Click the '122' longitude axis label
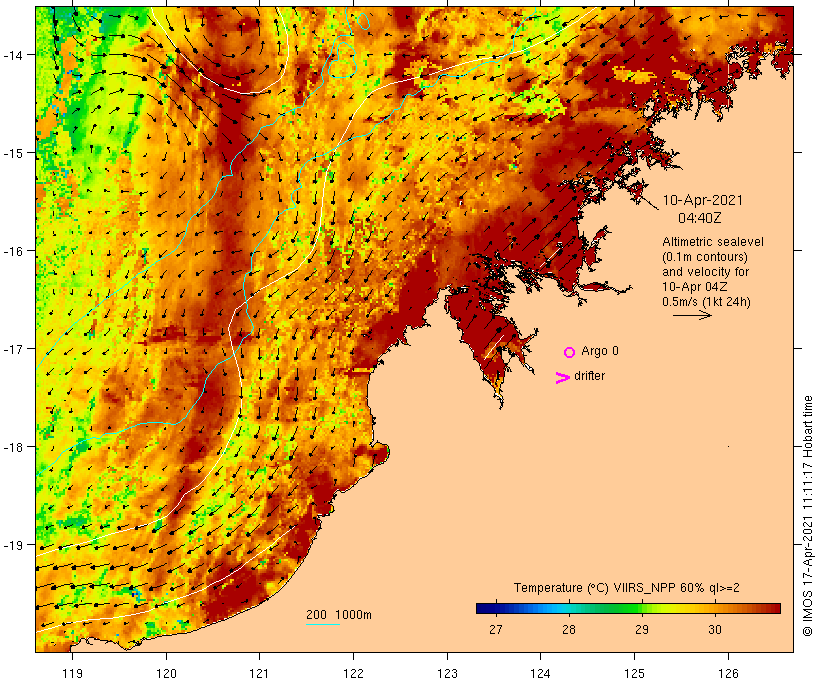This screenshot has height=680, width=820. (x=353, y=673)
